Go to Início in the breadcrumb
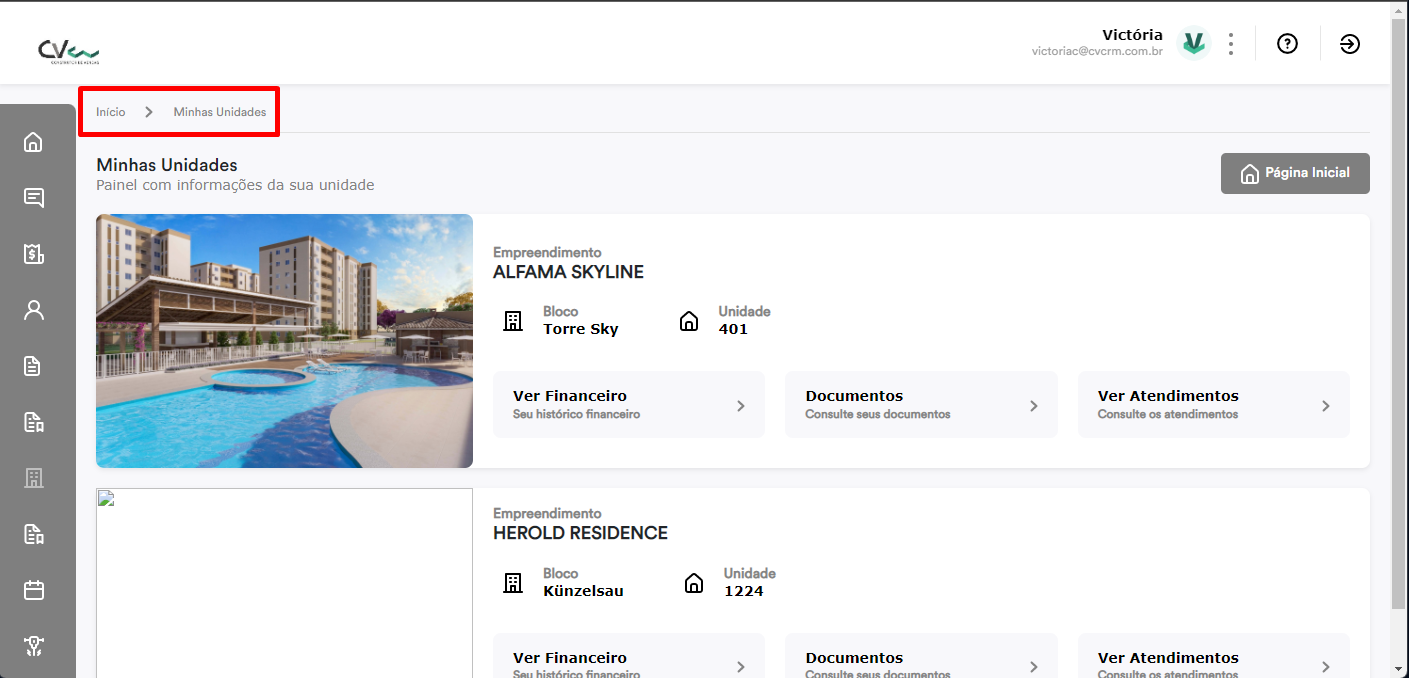Screen dimensions: 1409x678 click(x=111, y=112)
